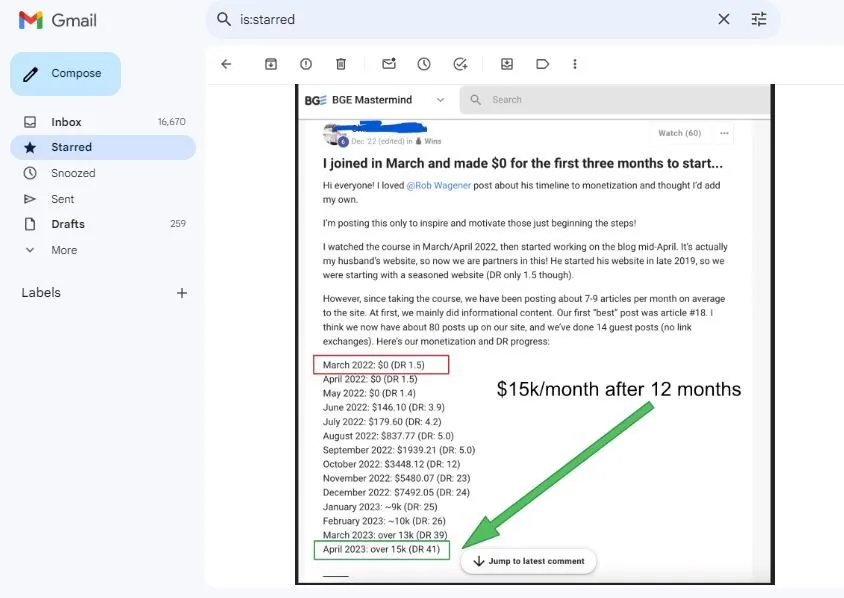The width and height of the screenshot is (844, 598).
Task: Select the Snoozed folder
Action: click(73, 173)
